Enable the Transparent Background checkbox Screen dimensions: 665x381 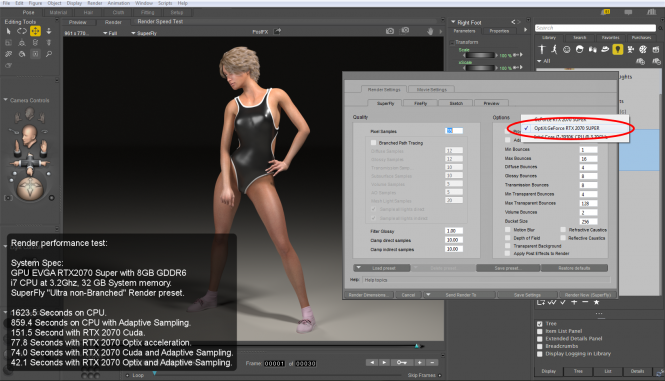tap(508, 246)
